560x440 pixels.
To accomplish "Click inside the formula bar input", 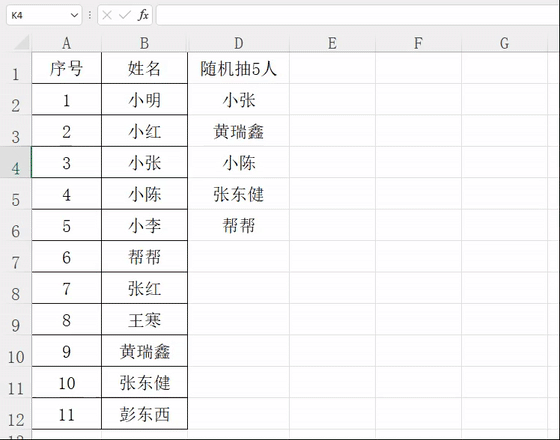I will pyautogui.click(x=358, y=15).
